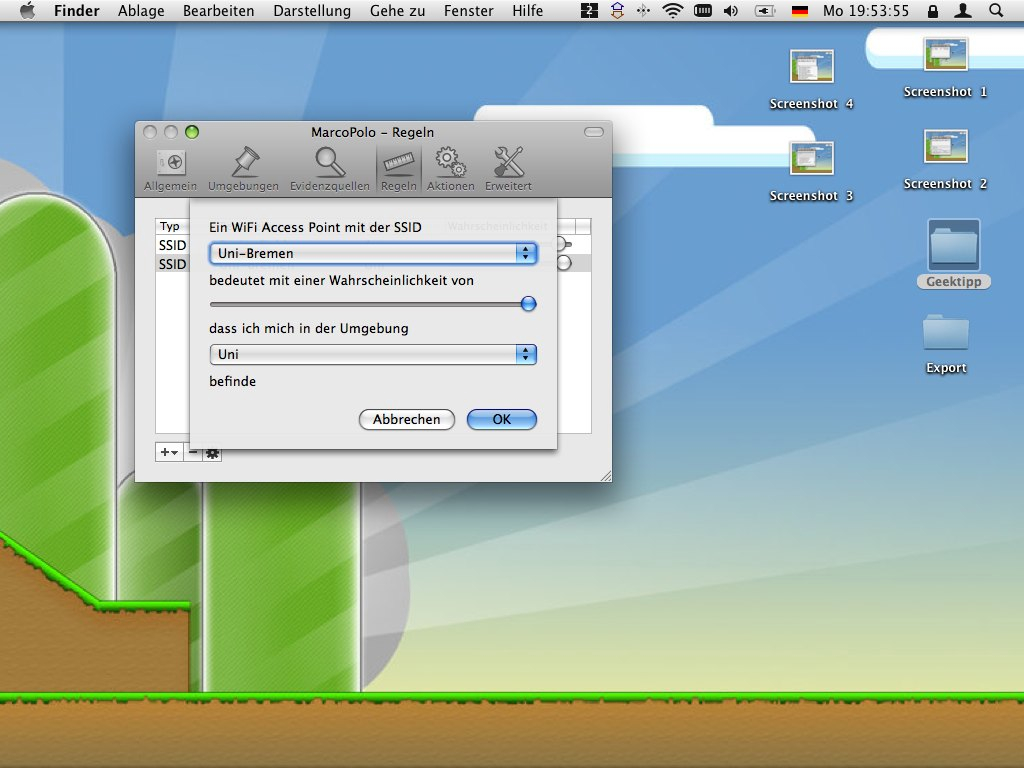Image resolution: width=1024 pixels, height=768 pixels.
Task: Click the WiFi status menu bar icon
Action: [673, 10]
